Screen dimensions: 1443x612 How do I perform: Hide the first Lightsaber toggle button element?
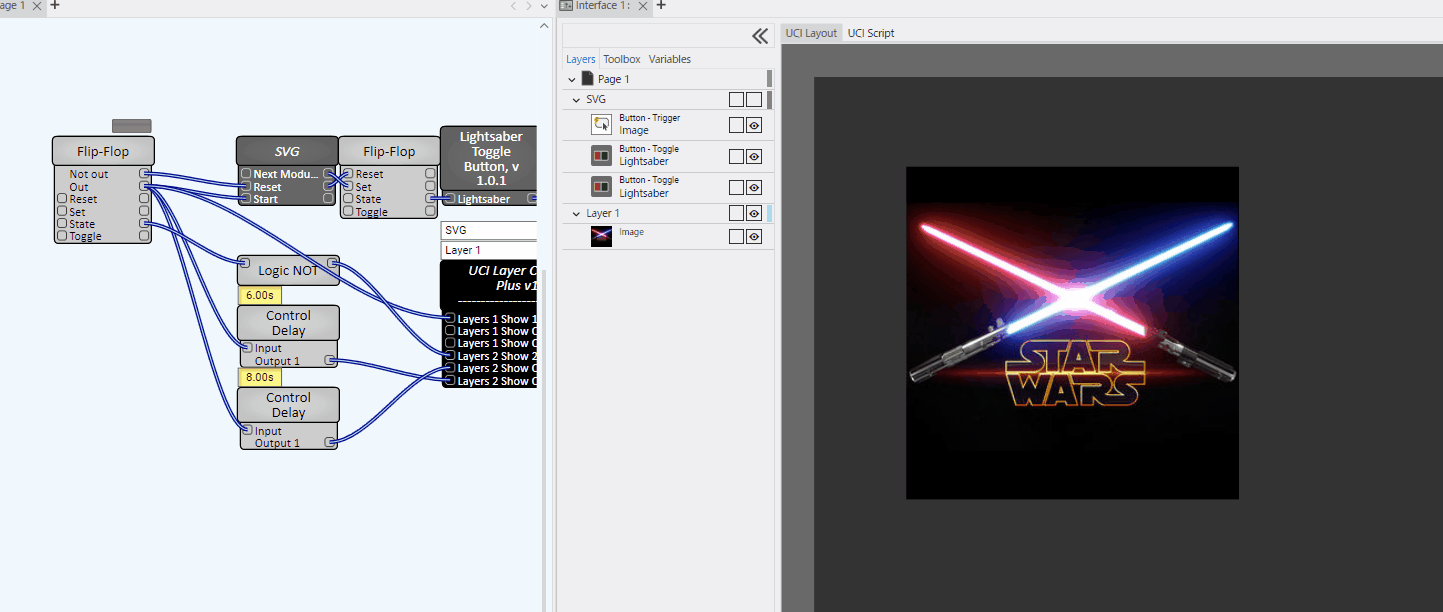tap(754, 156)
